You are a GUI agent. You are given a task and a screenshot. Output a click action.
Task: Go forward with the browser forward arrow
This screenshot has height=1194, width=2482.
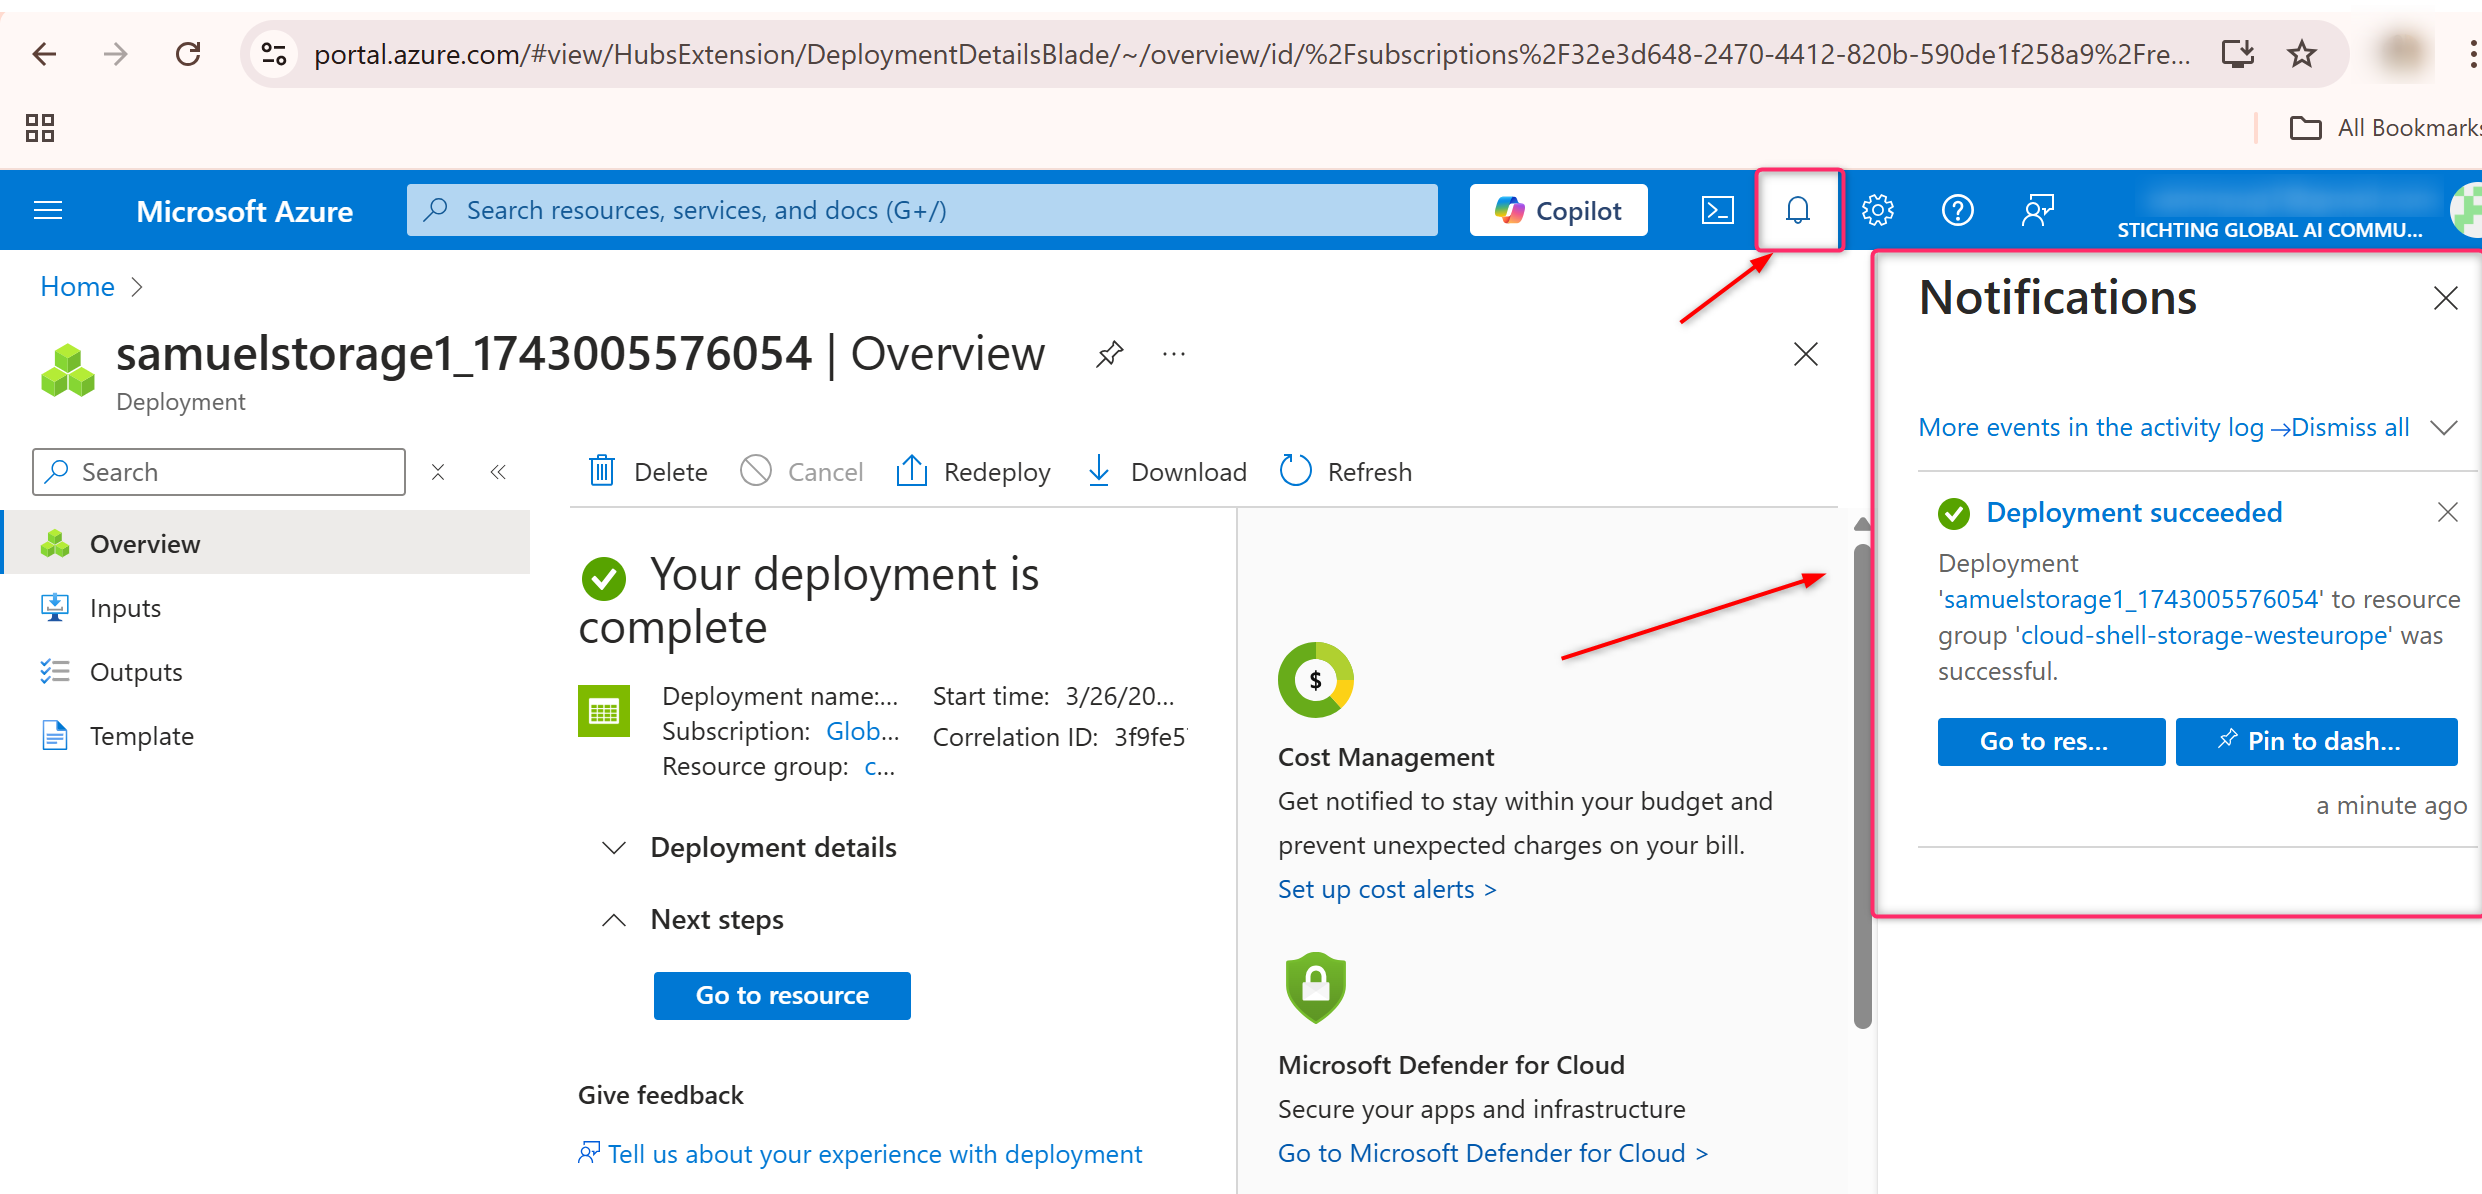click(116, 53)
